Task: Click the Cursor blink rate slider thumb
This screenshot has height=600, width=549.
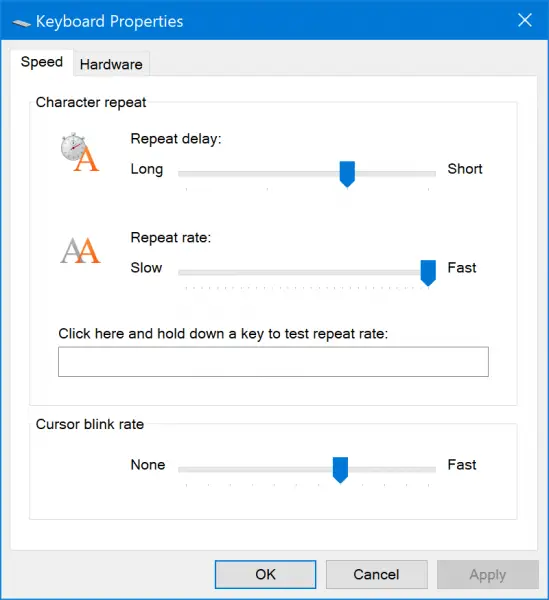Action: (x=340, y=470)
